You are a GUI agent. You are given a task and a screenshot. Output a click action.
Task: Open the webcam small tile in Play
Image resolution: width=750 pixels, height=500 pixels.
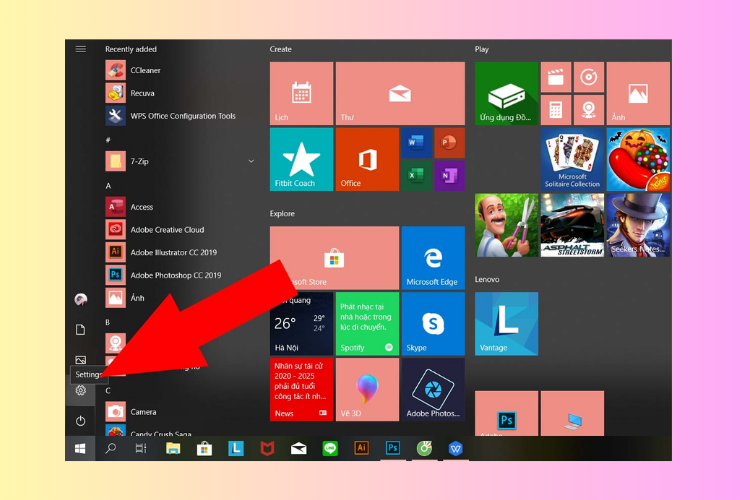point(589,110)
